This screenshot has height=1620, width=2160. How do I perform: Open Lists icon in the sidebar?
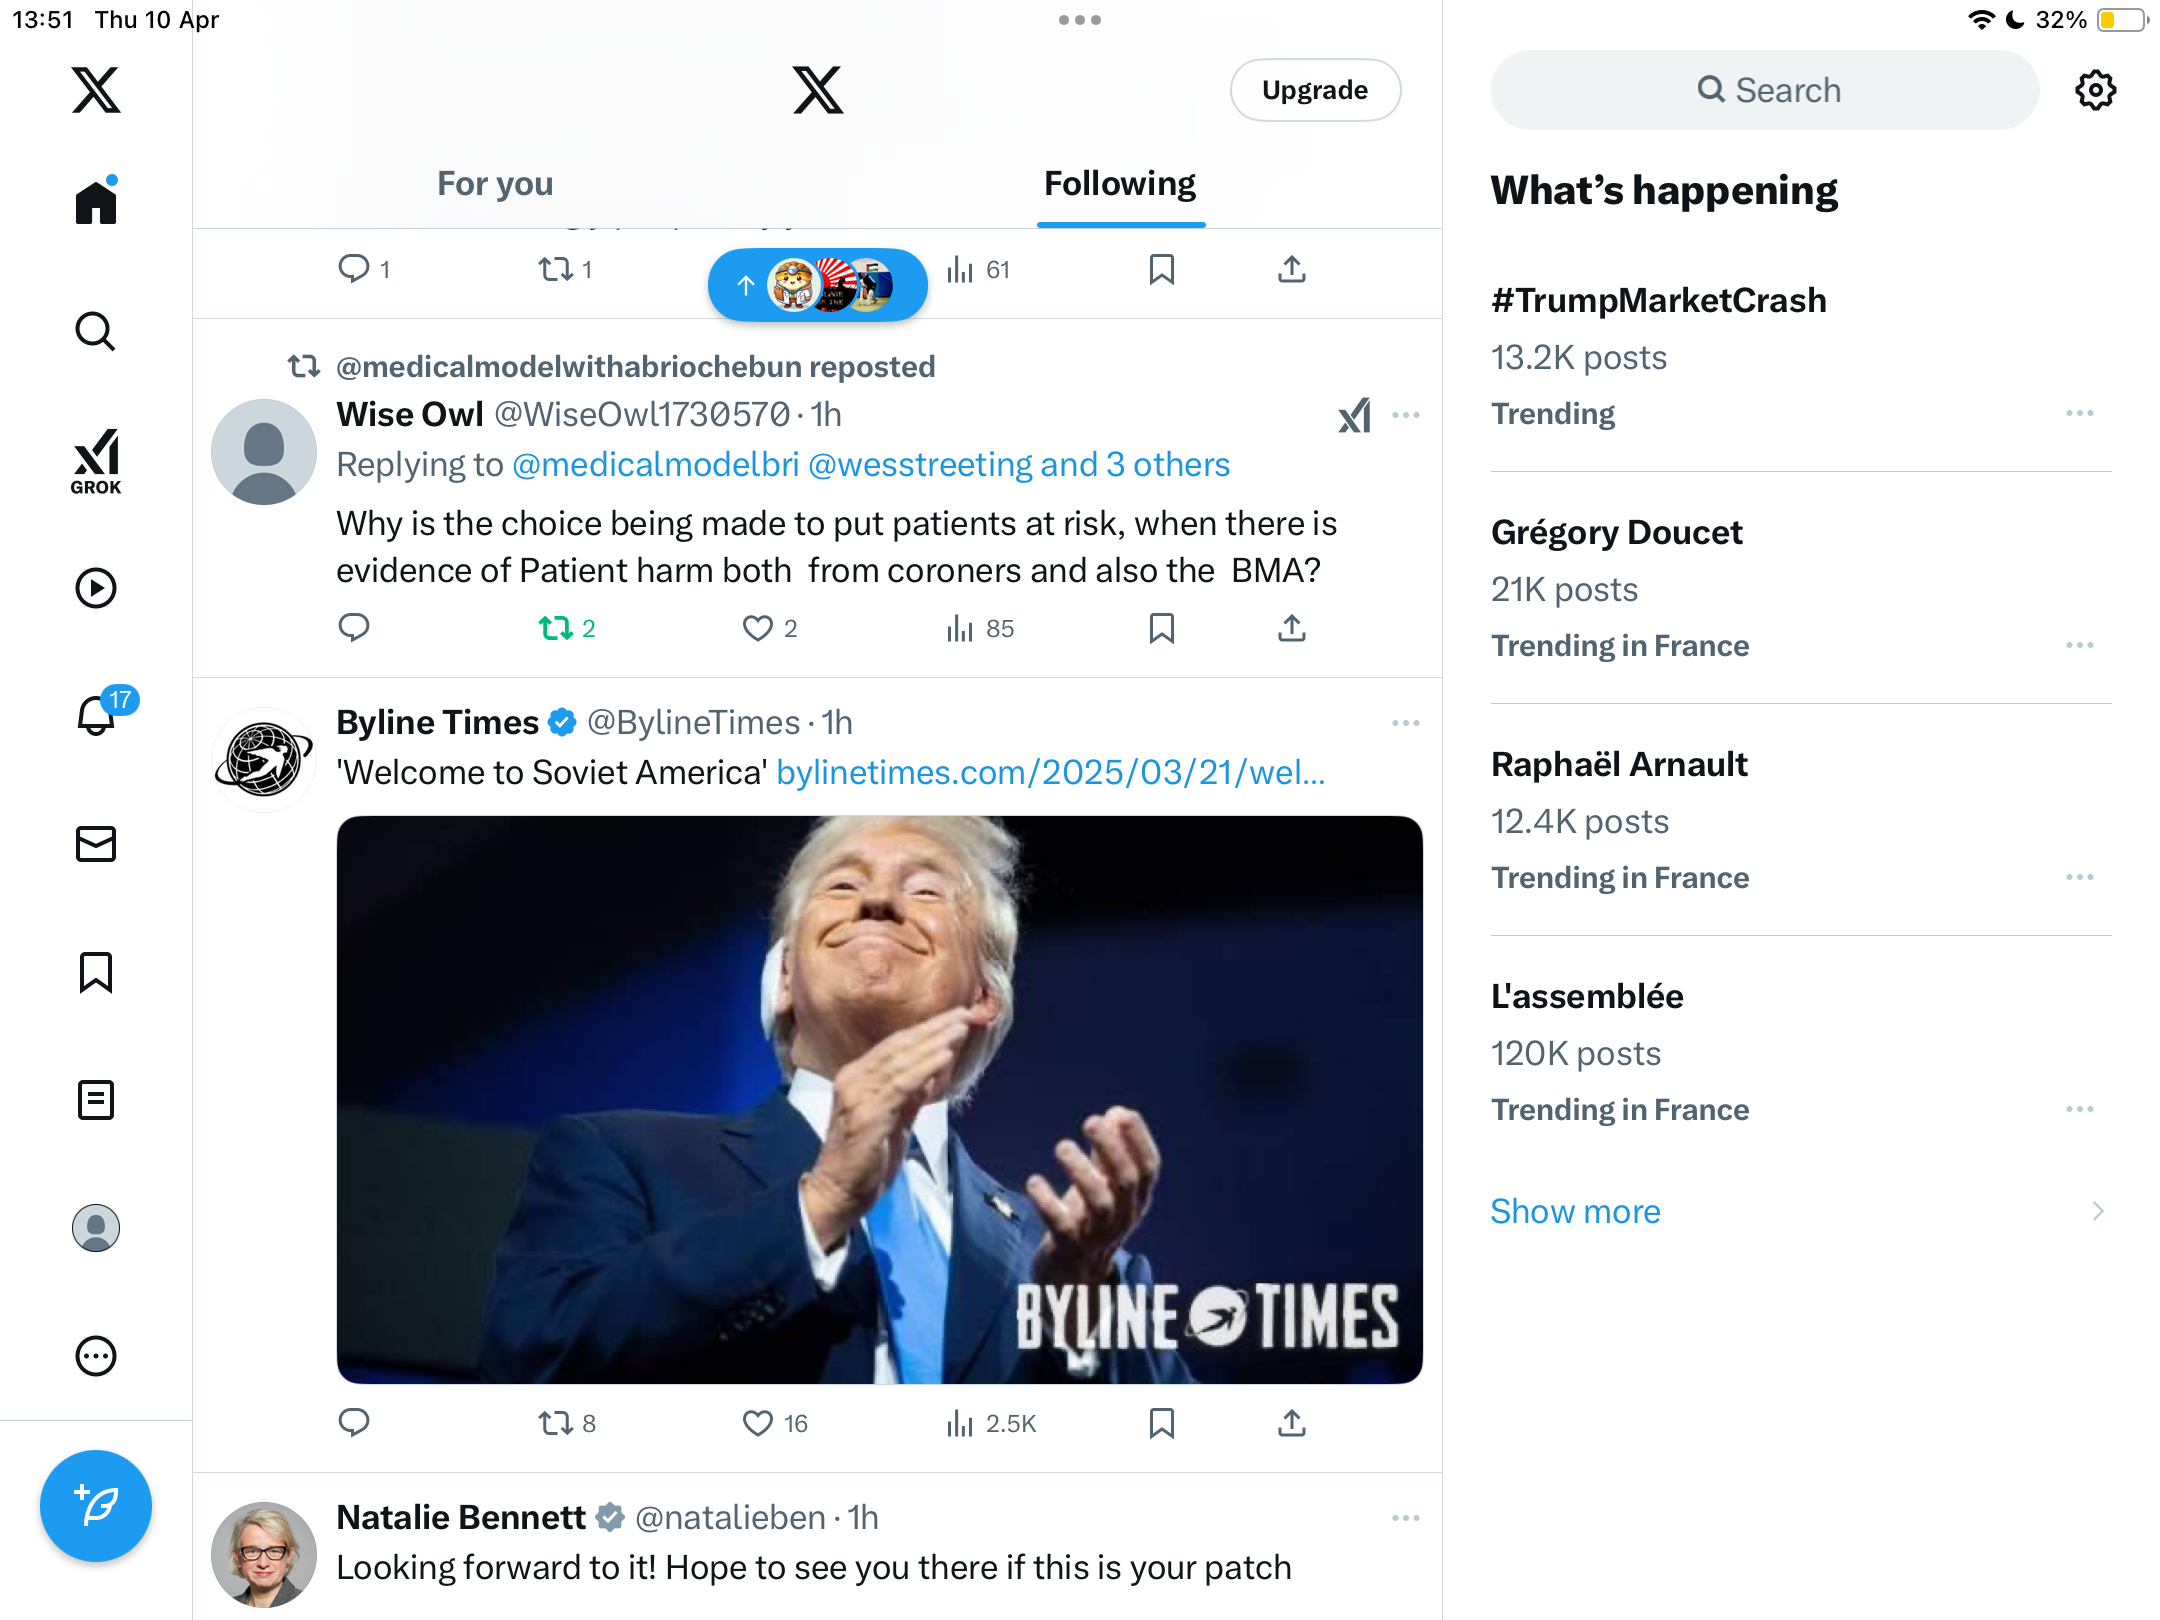click(x=96, y=1100)
